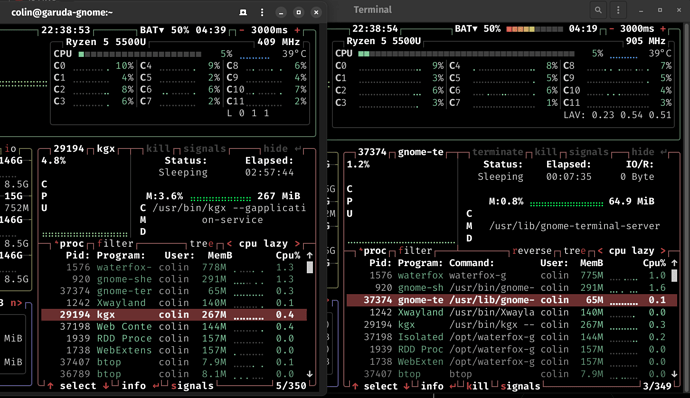This screenshot has width=690, height=398.
Task: Click kill in Terminal proc footer
Action: 477,387
